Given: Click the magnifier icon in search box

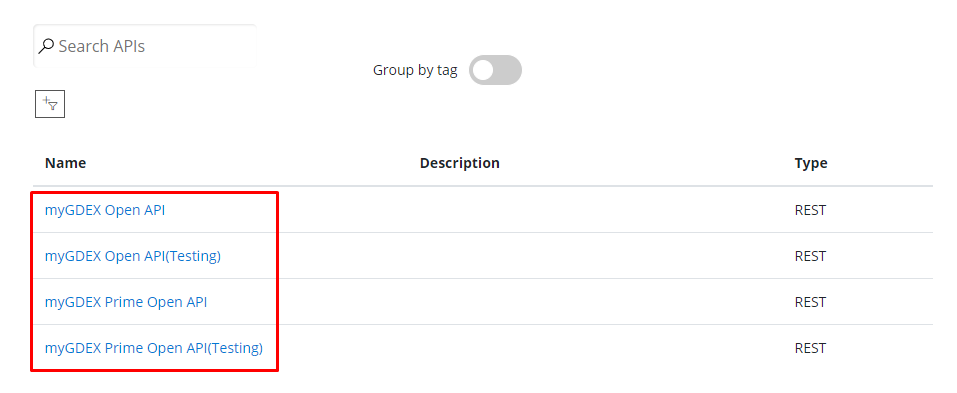Looking at the screenshot, I should point(46,46).
